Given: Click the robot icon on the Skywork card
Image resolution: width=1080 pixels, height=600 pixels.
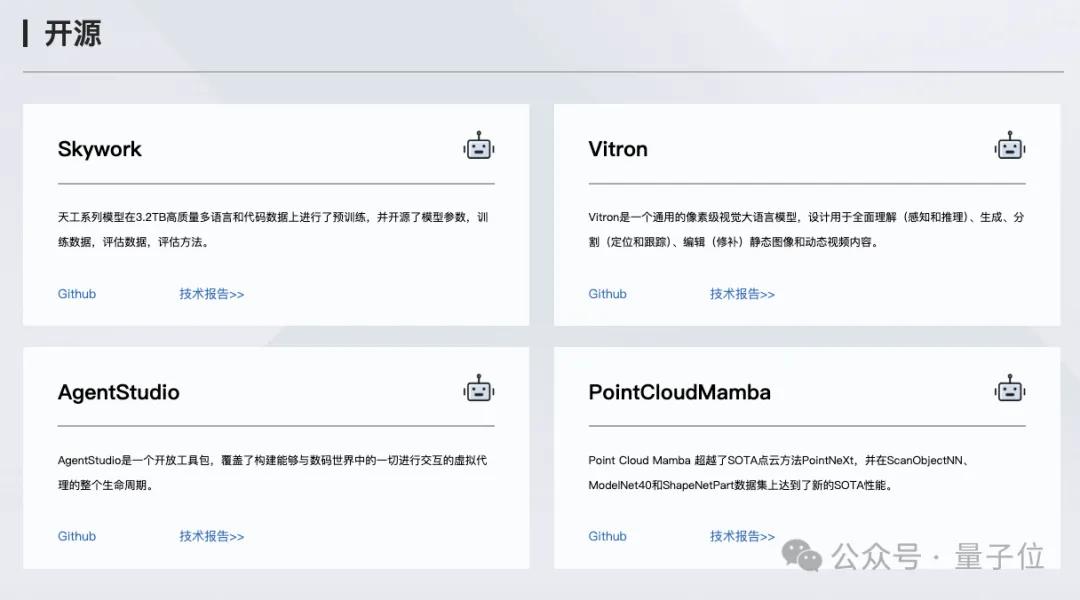Looking at the screenshot, I should (x=479, y=147).
